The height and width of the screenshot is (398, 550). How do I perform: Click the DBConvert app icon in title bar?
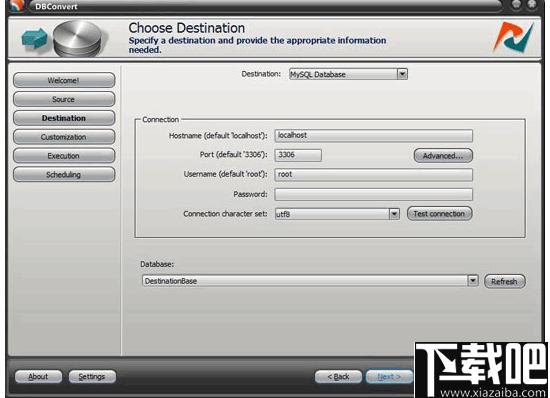point(17,5)
